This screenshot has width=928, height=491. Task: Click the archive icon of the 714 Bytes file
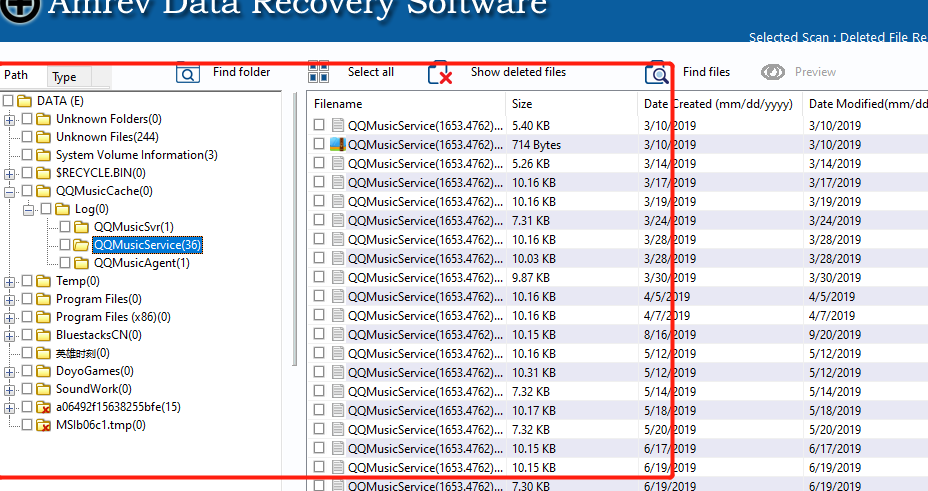coord(337,144)
